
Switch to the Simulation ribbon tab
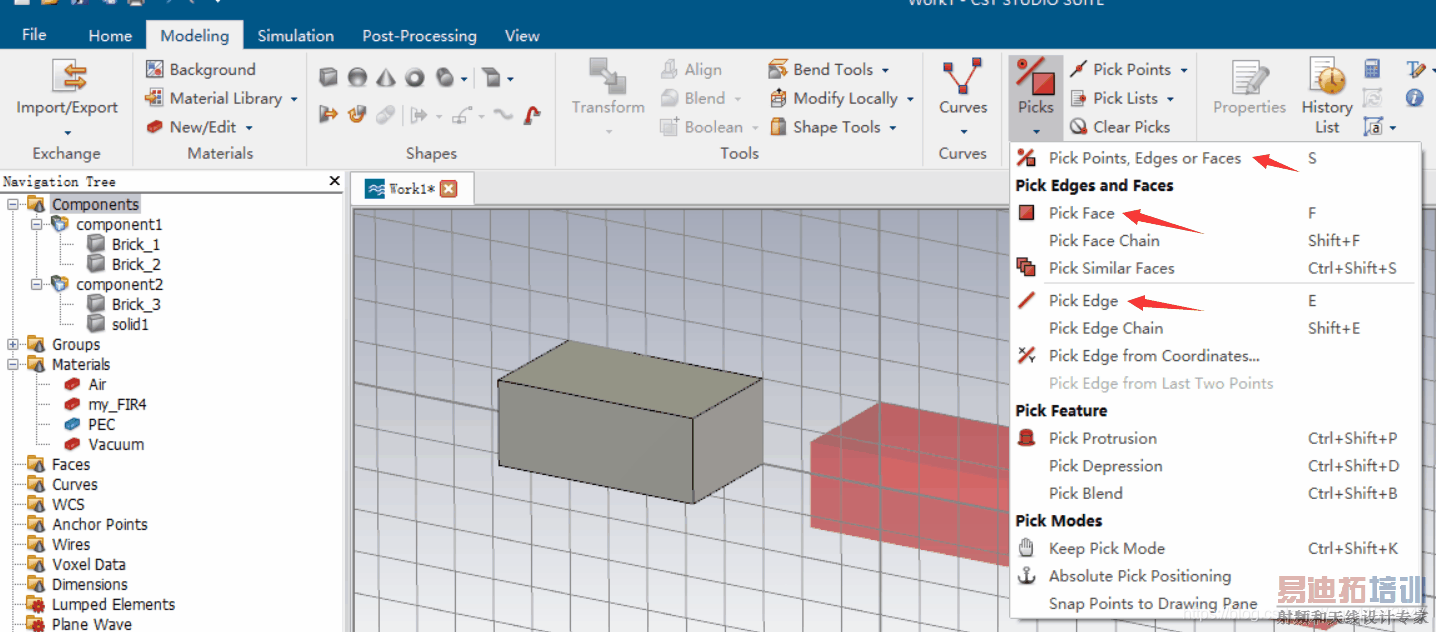click(x=296, y=35)
